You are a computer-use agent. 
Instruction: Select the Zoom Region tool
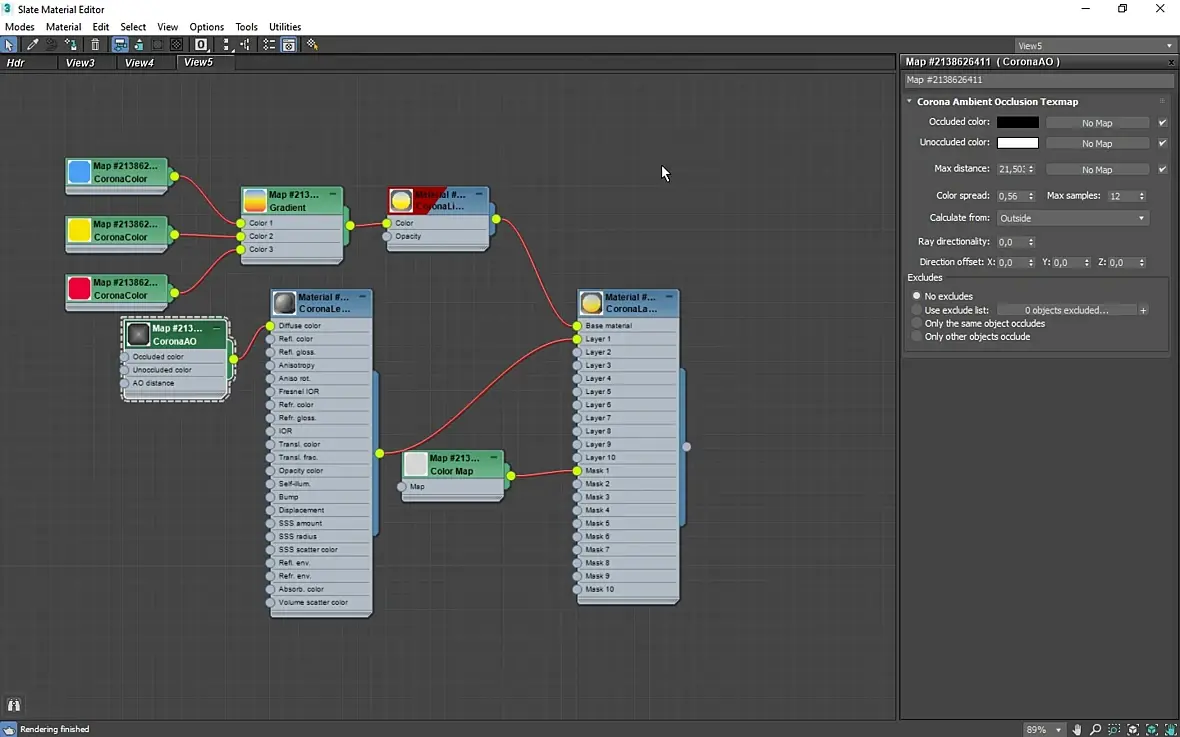coord(1114,729)
